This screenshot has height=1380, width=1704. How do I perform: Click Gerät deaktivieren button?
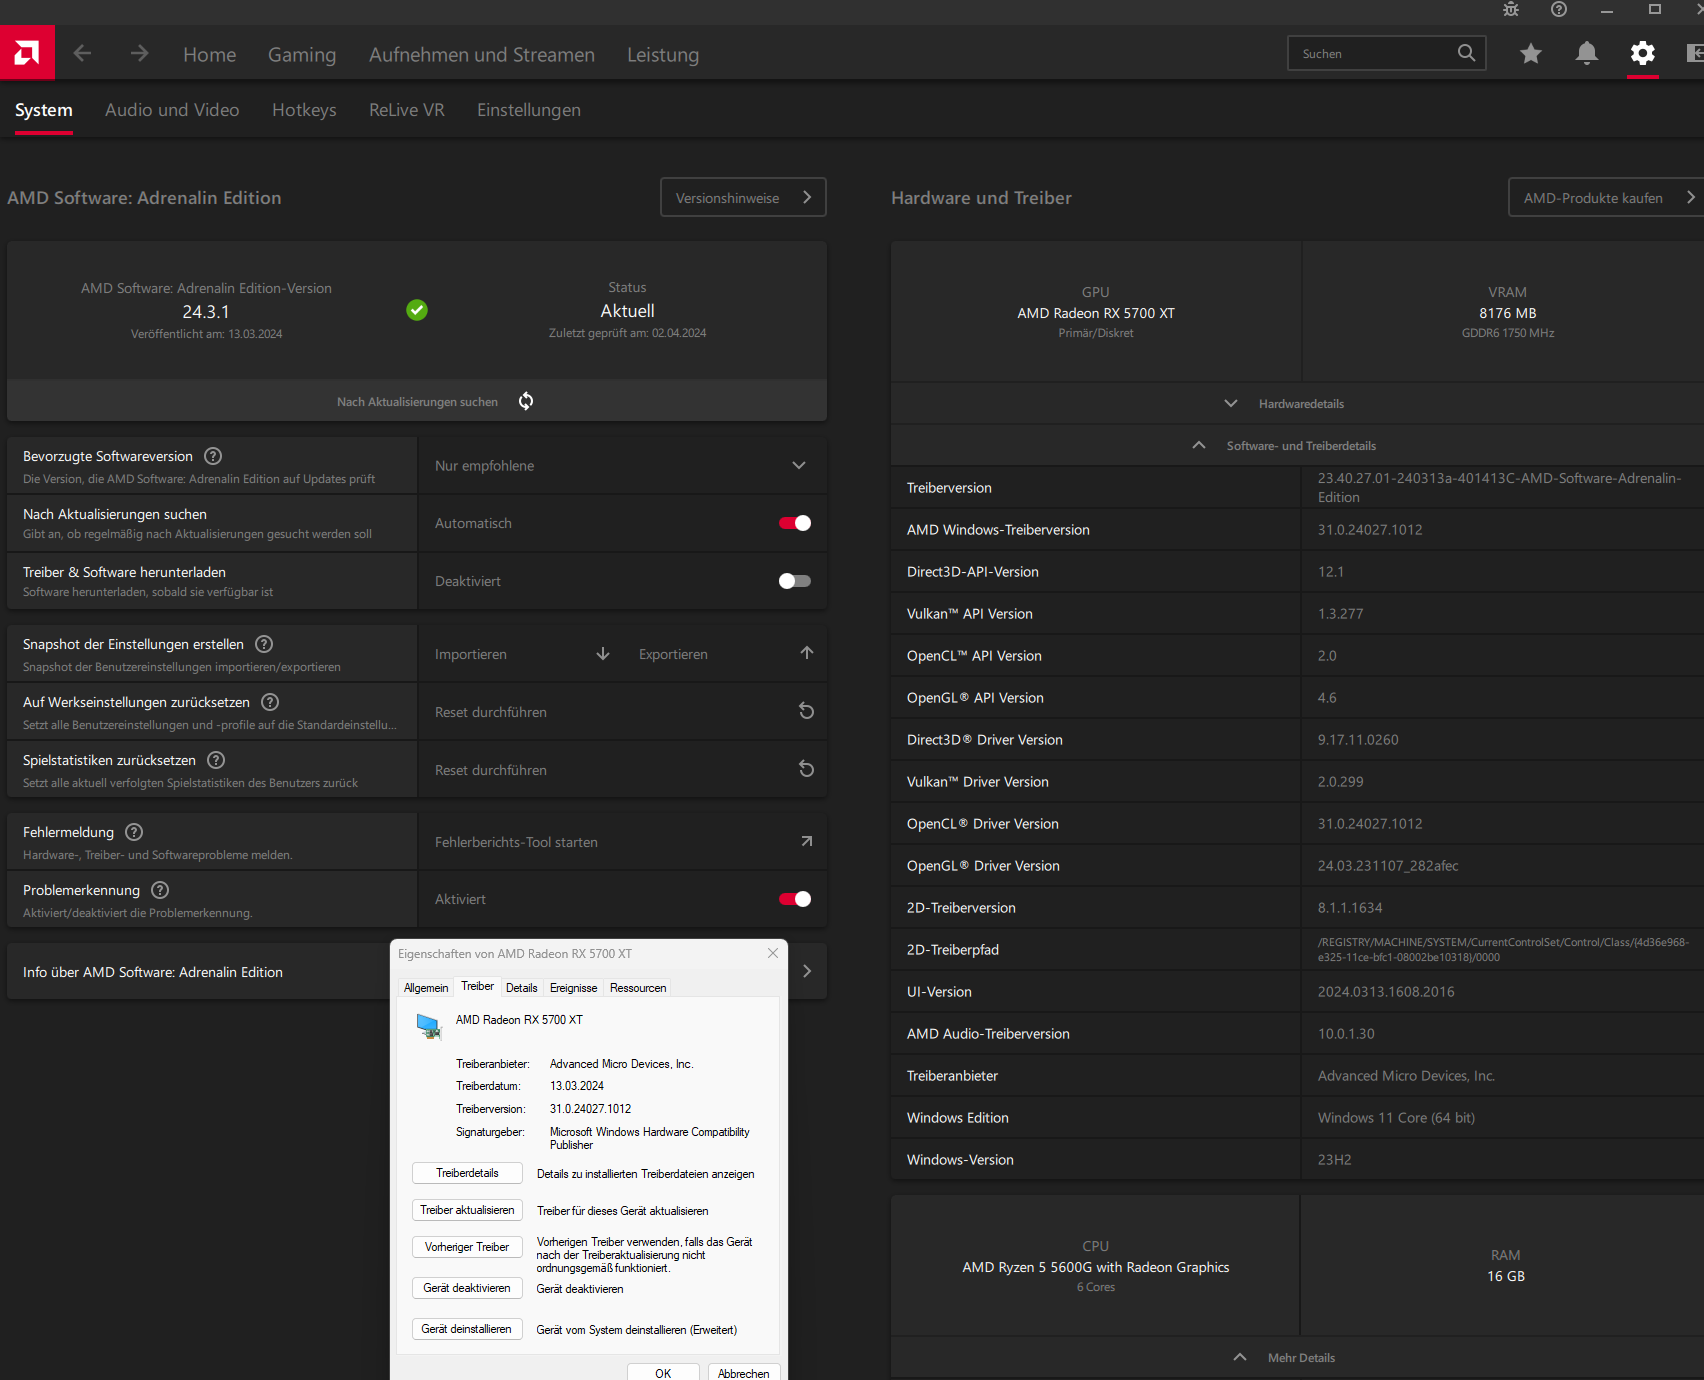point(467,1288)
